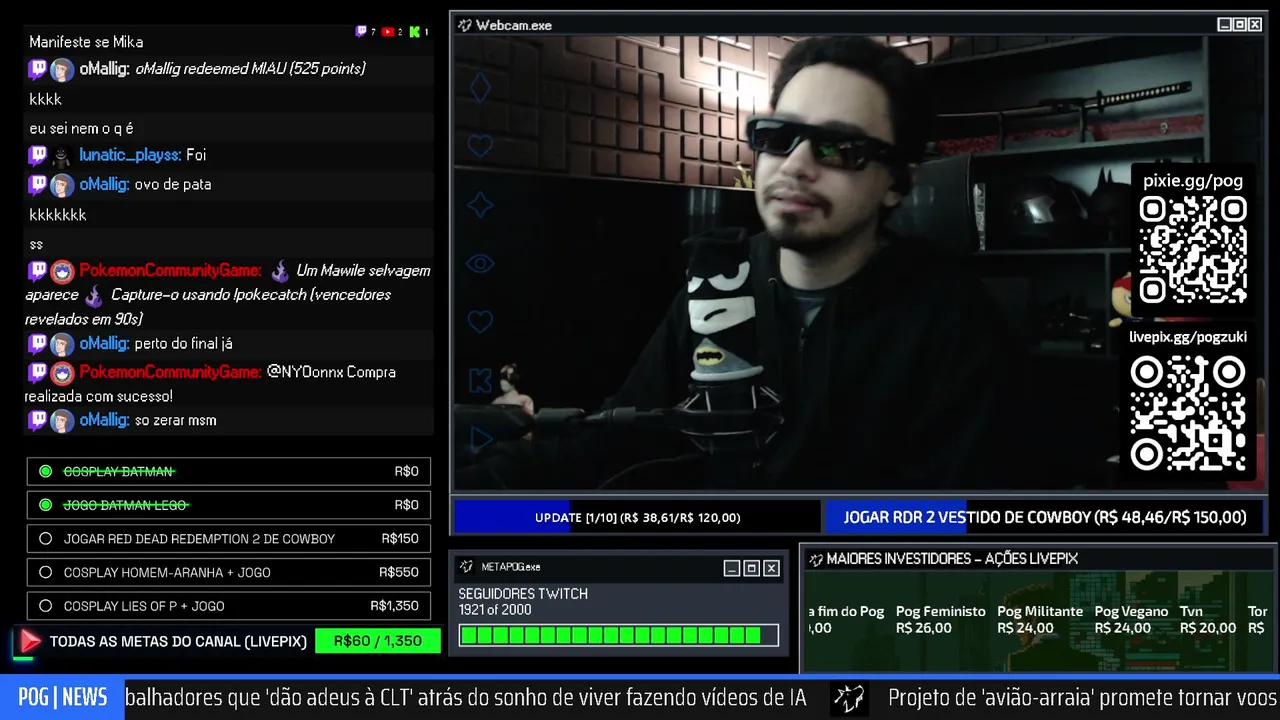Click the logo separator icon in the news ticker
Screen dimensions: 1280x720
[x=849, y=698]
